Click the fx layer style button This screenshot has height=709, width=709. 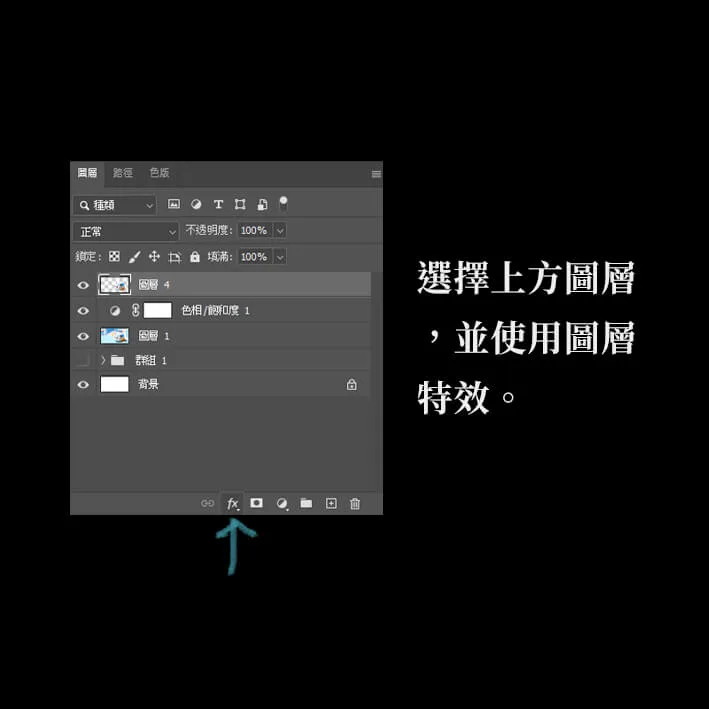point(232,503)
